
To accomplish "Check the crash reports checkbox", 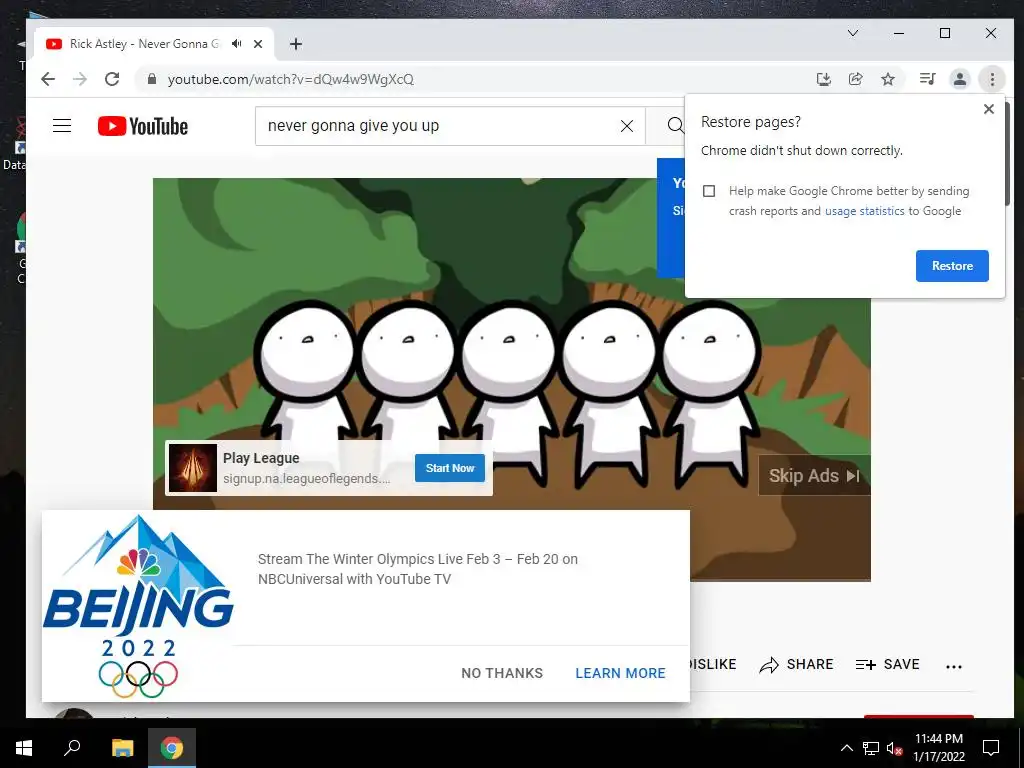I will pyautogui.click(x=709, y=191).
